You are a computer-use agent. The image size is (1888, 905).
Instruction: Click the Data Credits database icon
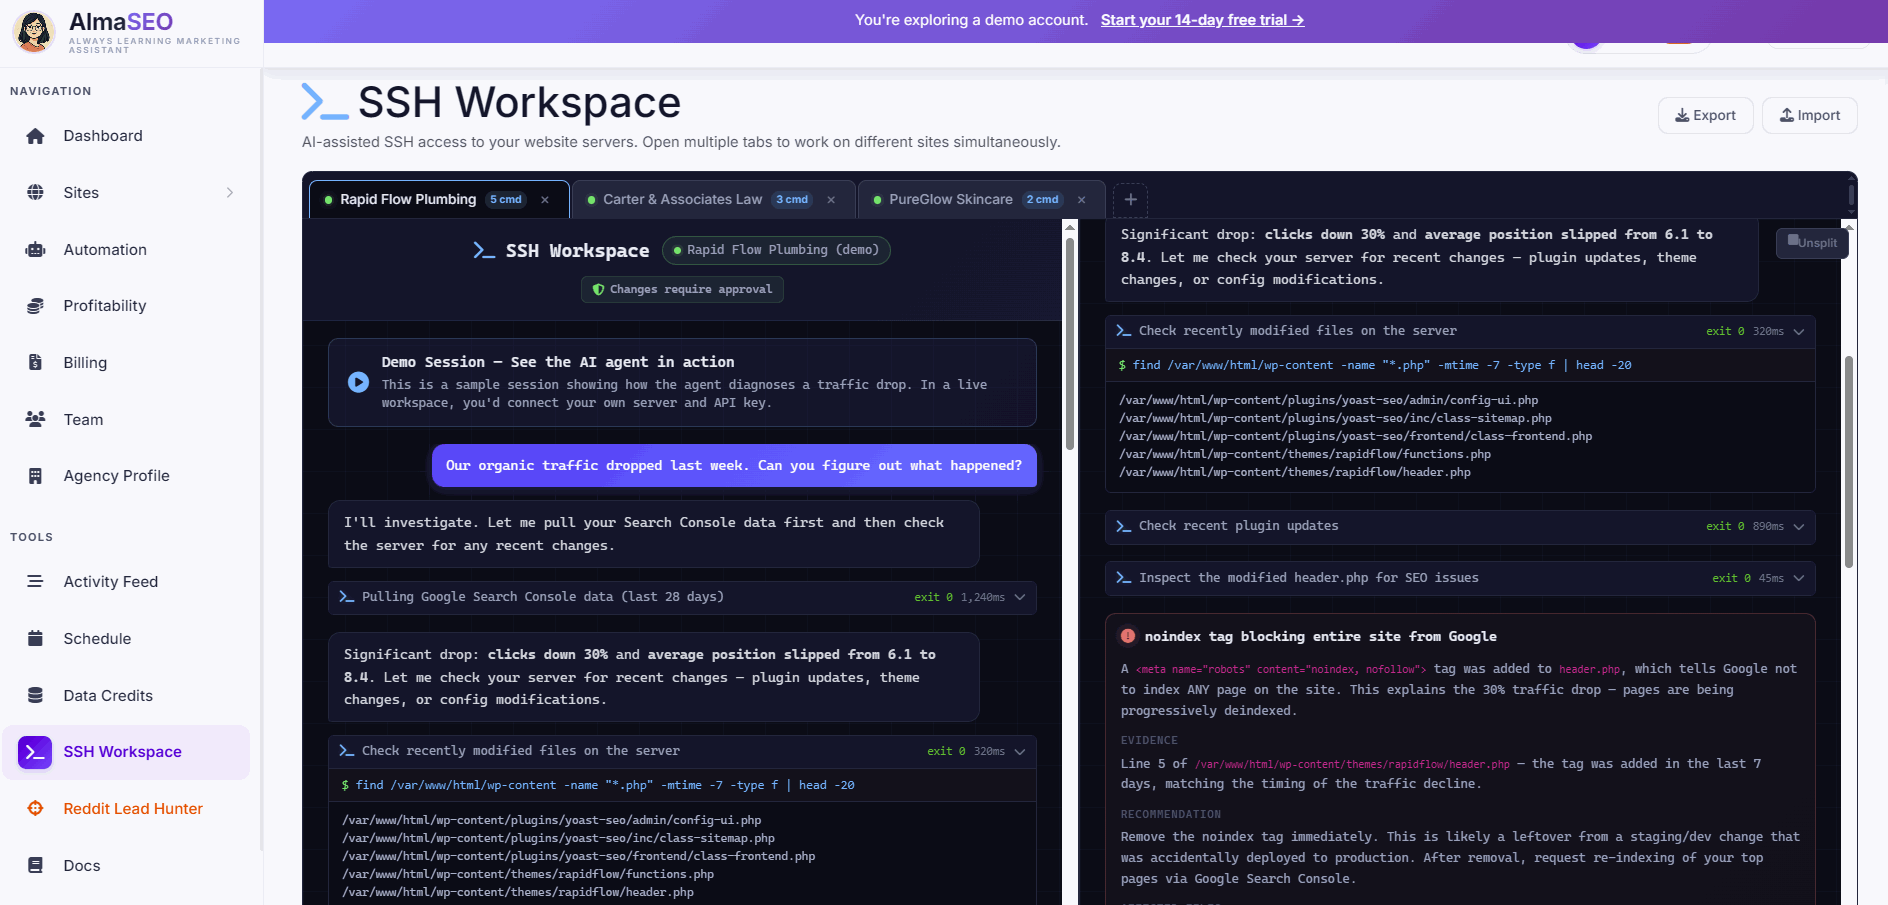35,696
